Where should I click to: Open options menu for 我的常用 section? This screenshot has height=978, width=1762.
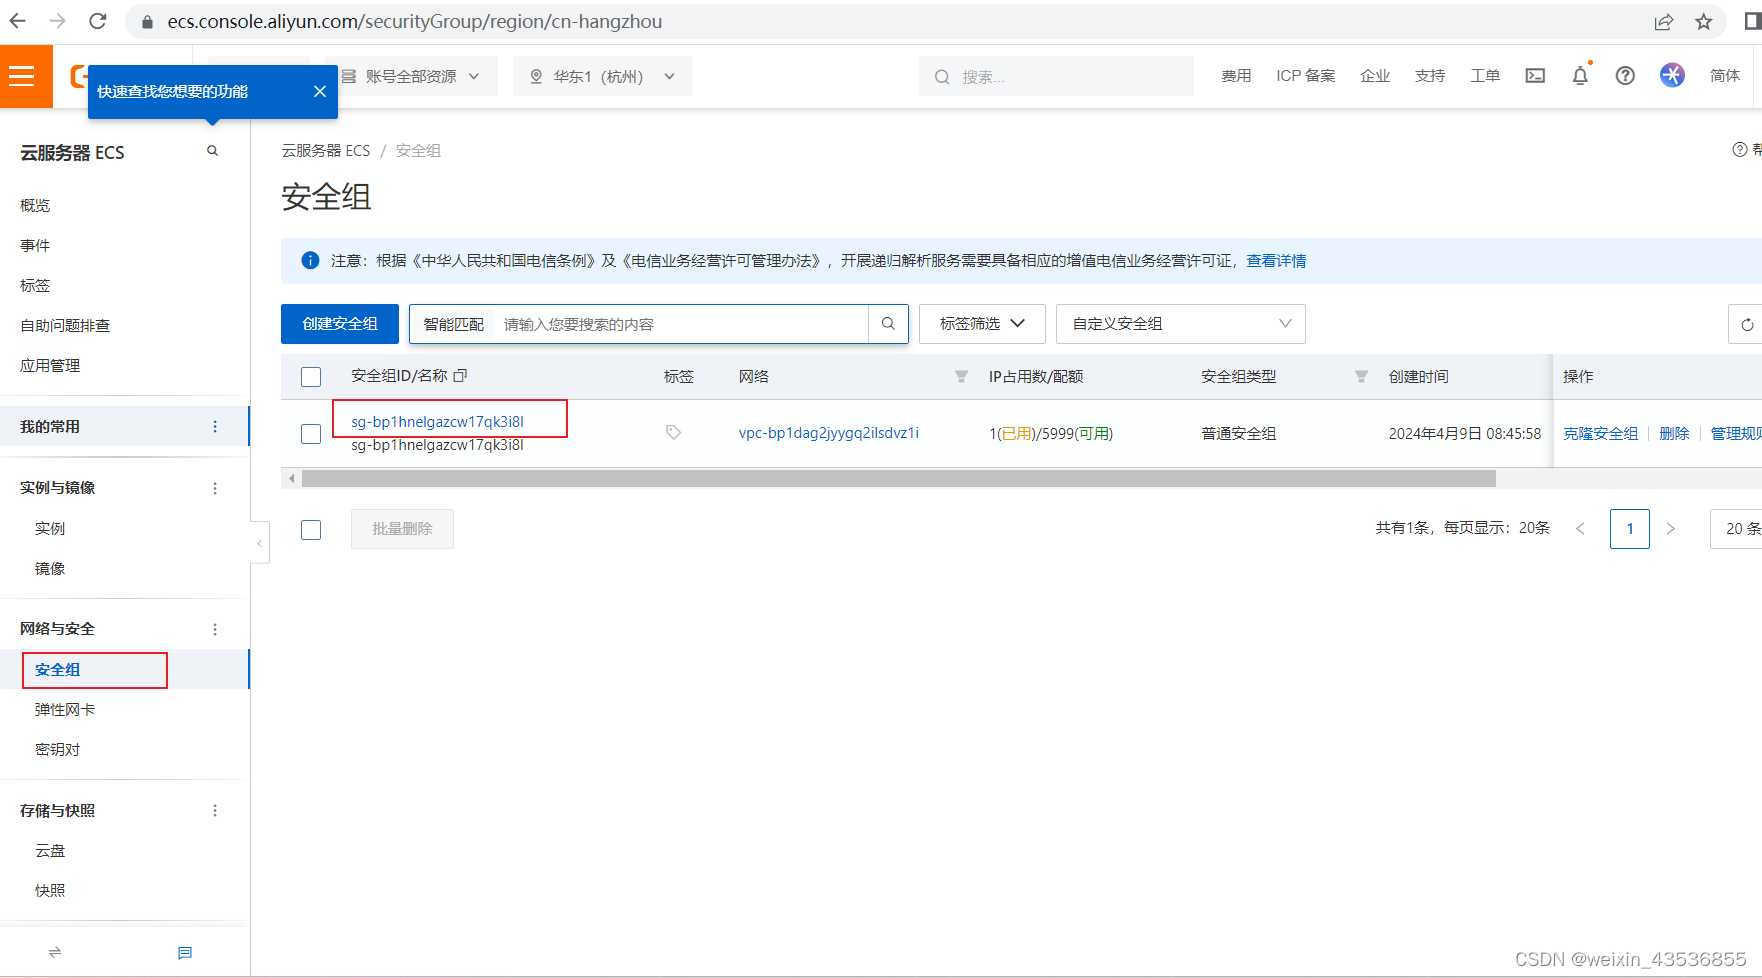tap(215, 427)
